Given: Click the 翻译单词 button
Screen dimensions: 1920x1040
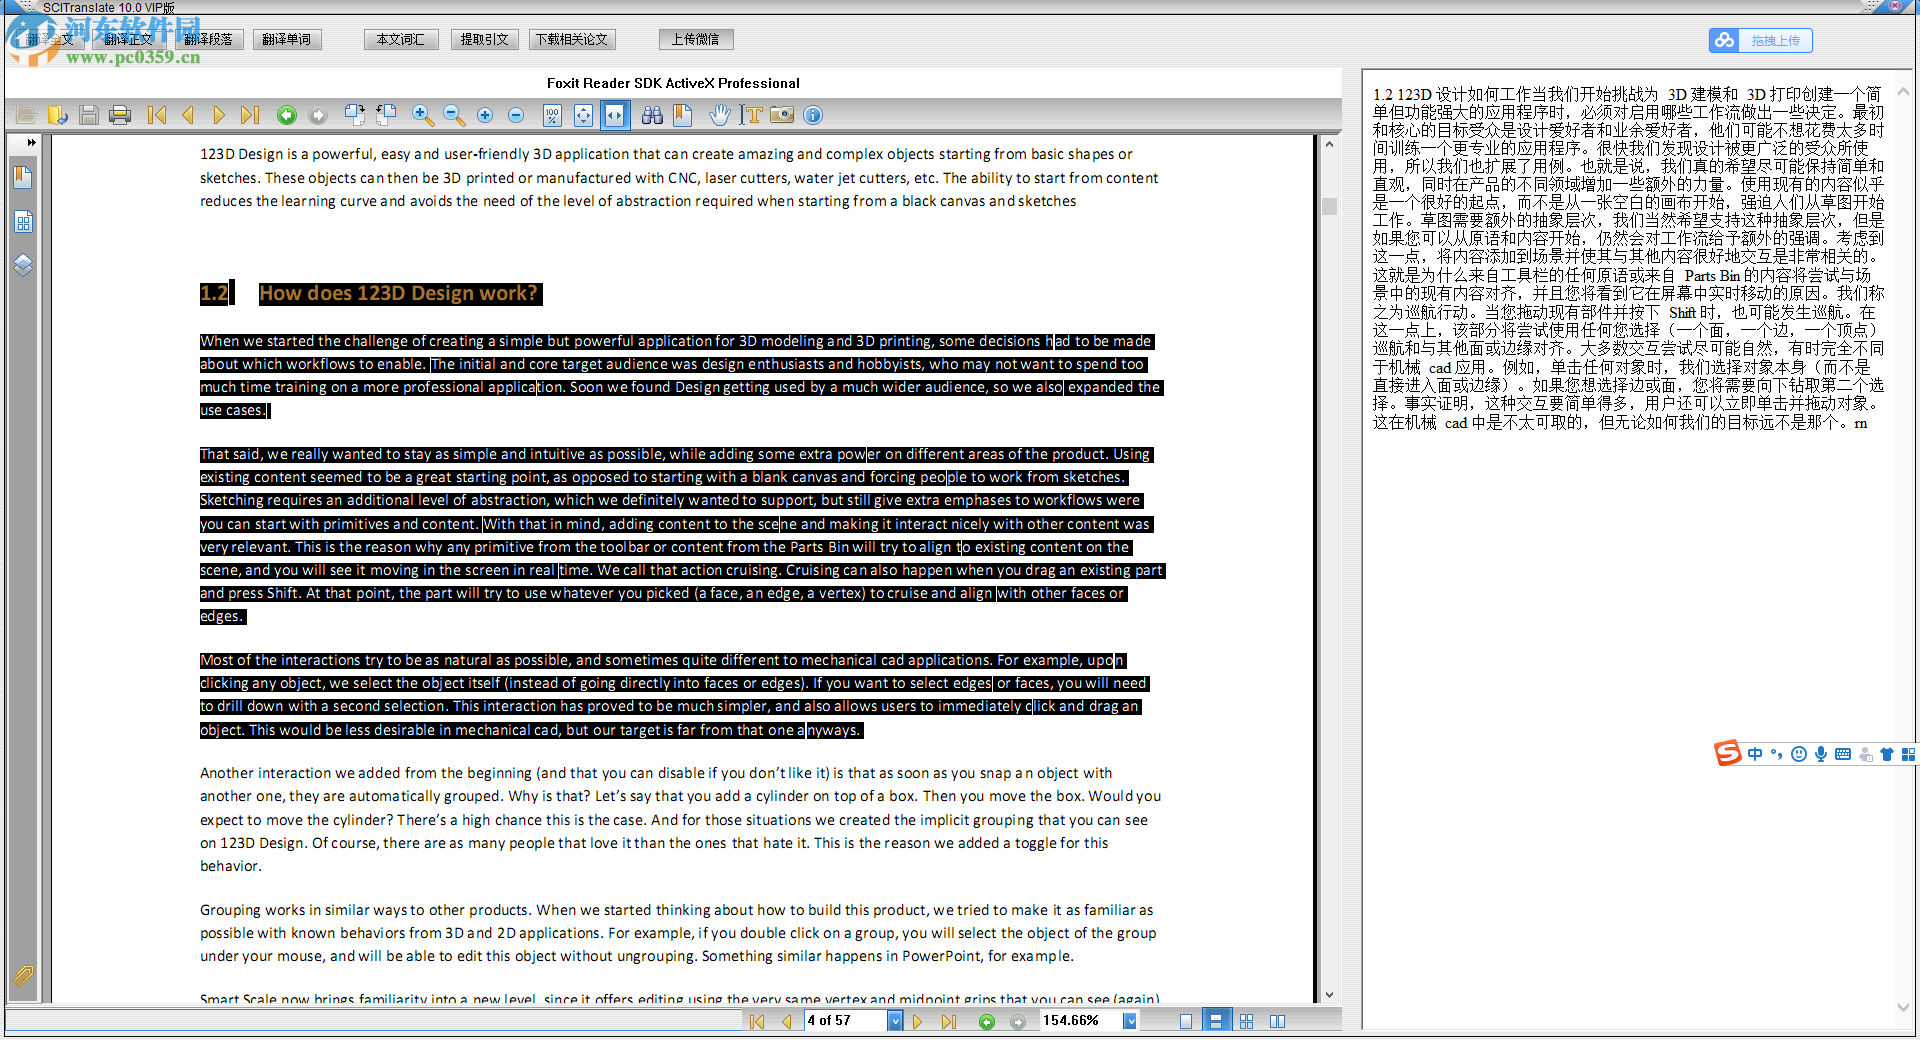Looking at the screenshot, I should [x=287, y=40].
